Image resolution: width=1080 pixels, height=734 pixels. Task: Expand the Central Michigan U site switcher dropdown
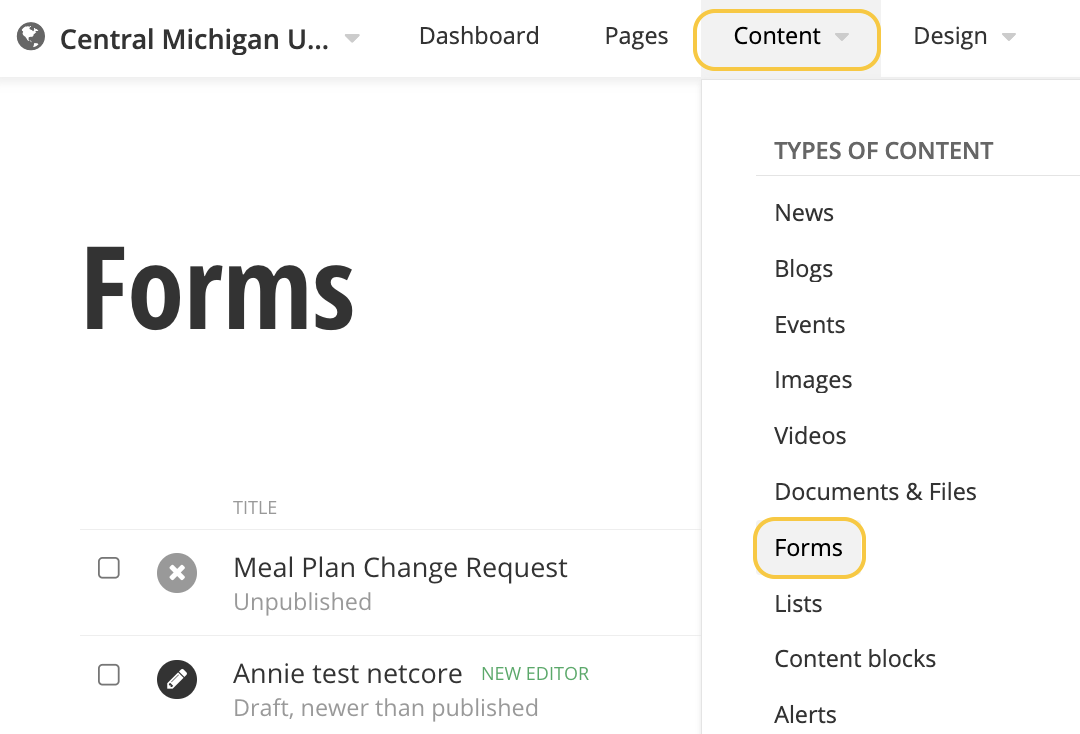350,35
